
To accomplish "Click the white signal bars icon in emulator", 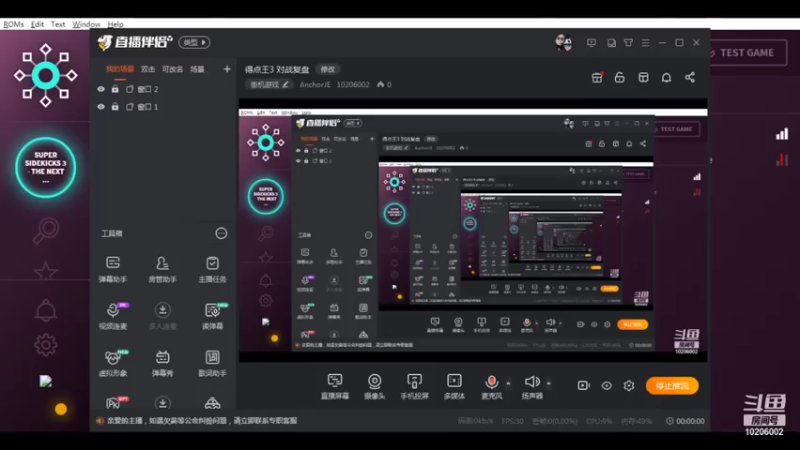I will [x=782, y=134].
